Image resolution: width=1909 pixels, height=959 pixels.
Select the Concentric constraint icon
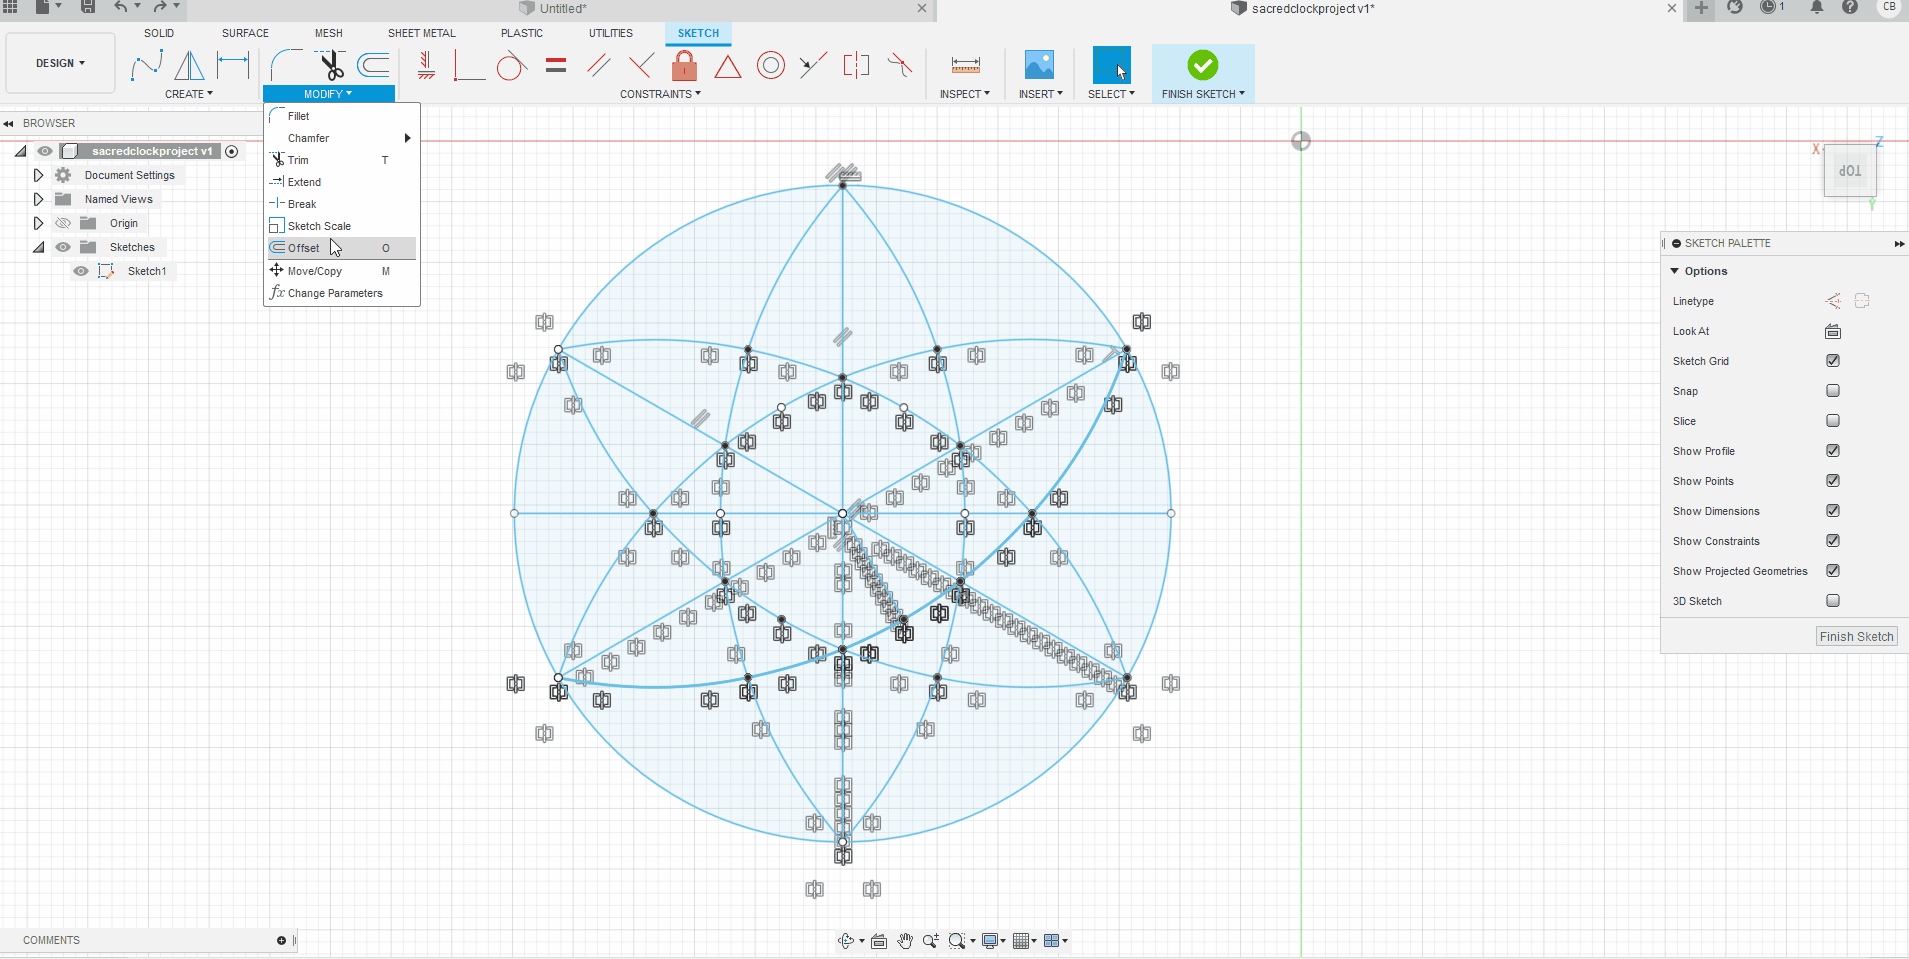pos(770,64)
